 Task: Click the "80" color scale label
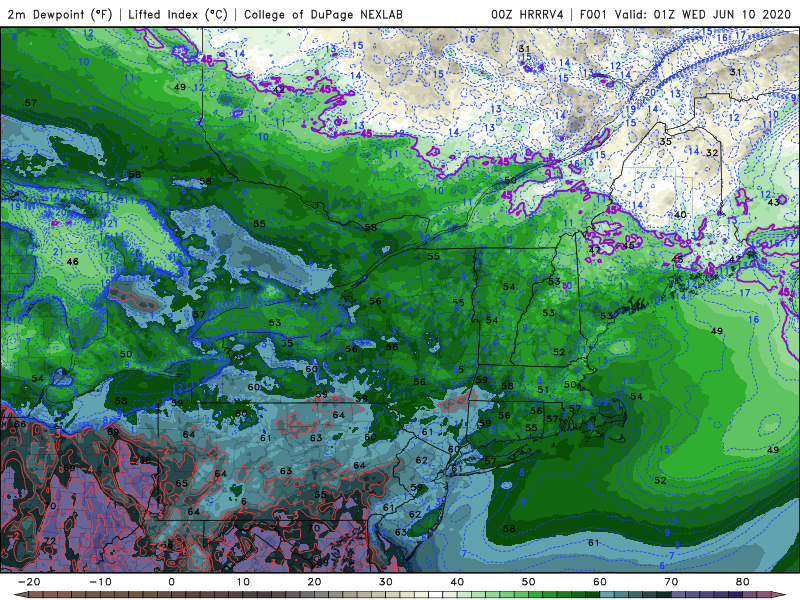click(x=743, y=582)
